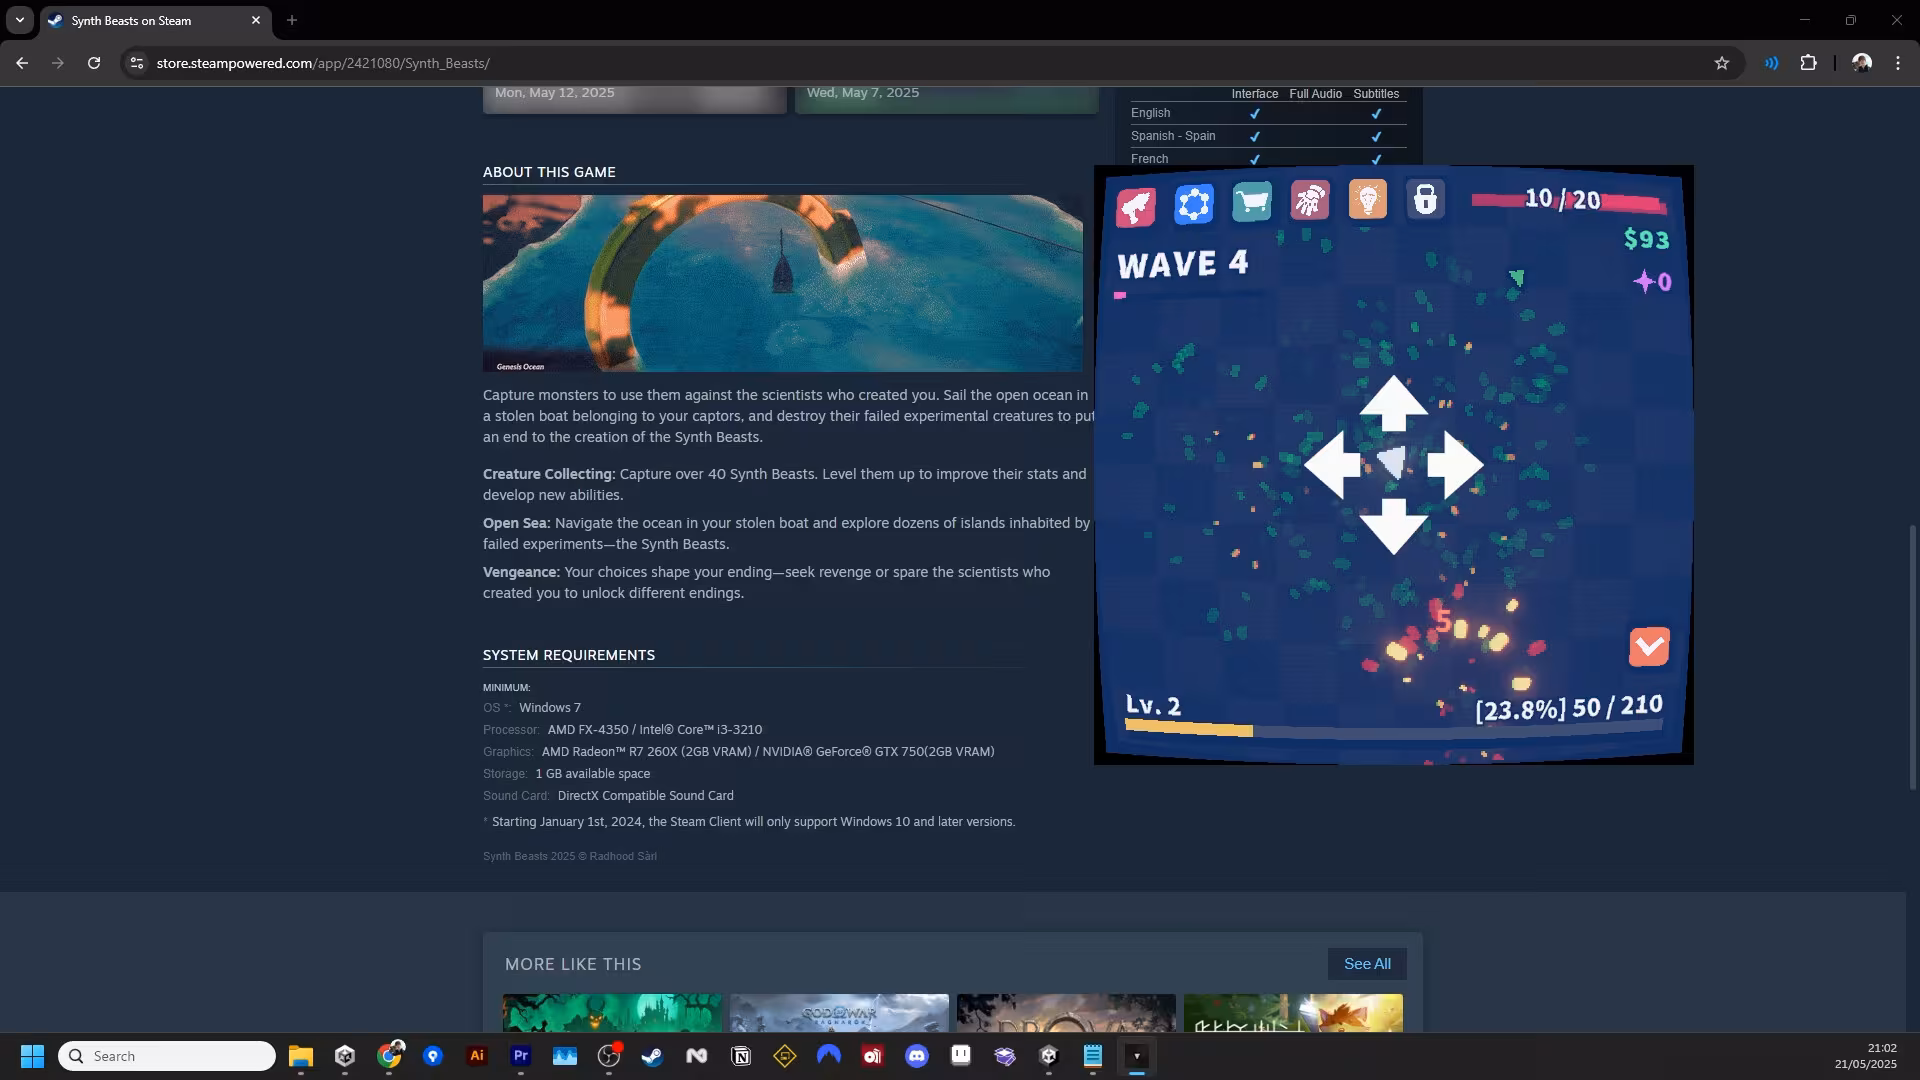Go forward in browser history
Image resolution: width=1920 pixels, height=1080 pixels.
click(x=58, y=63)
